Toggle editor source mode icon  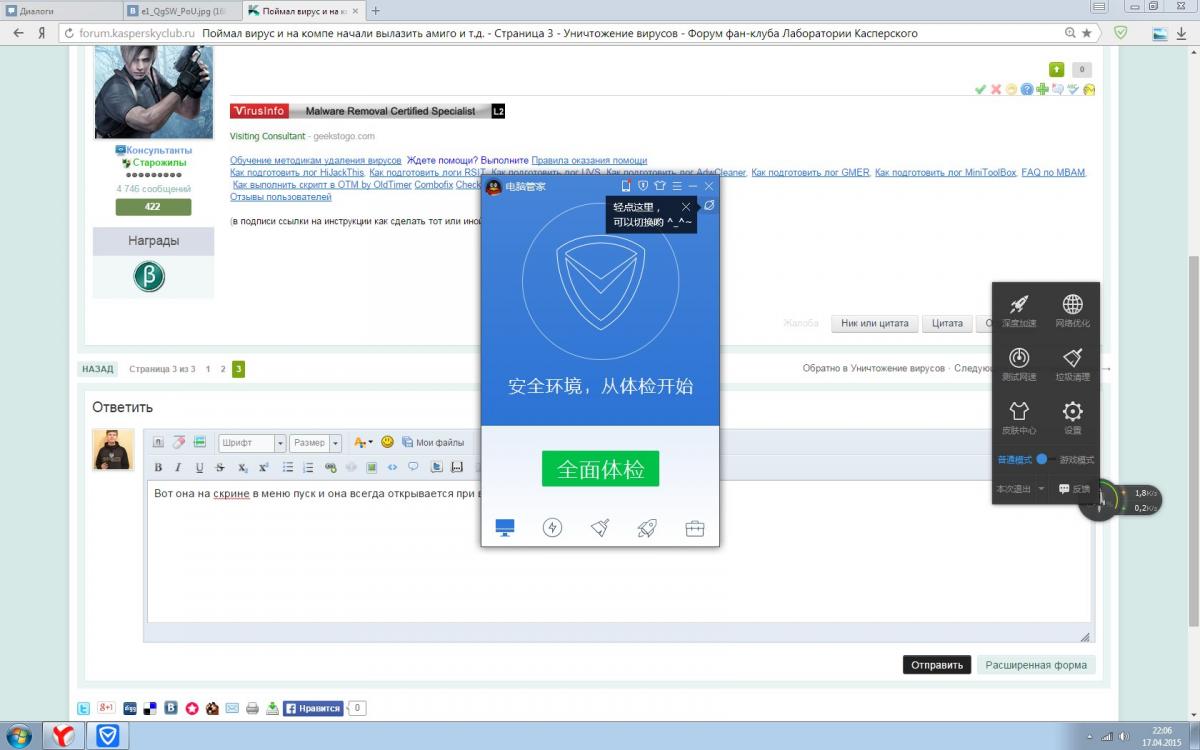tap(158, 442)
